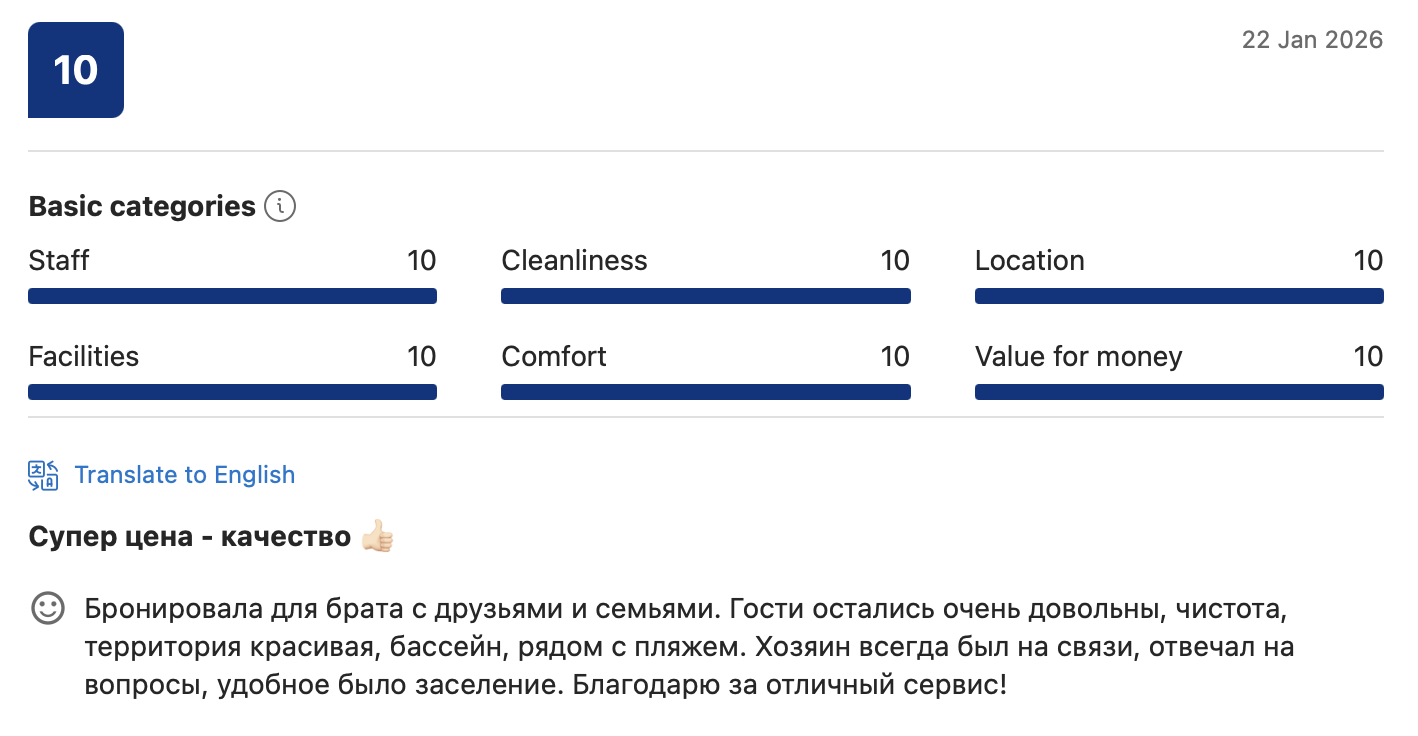Click the Cleanliness rating bar
Image resolution: width=1418 pixels, height=736 pixels.
tap(706, 296)
